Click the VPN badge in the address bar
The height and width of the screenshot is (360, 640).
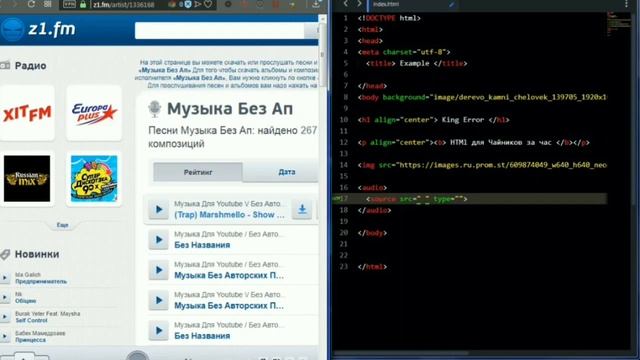point(69,4)
